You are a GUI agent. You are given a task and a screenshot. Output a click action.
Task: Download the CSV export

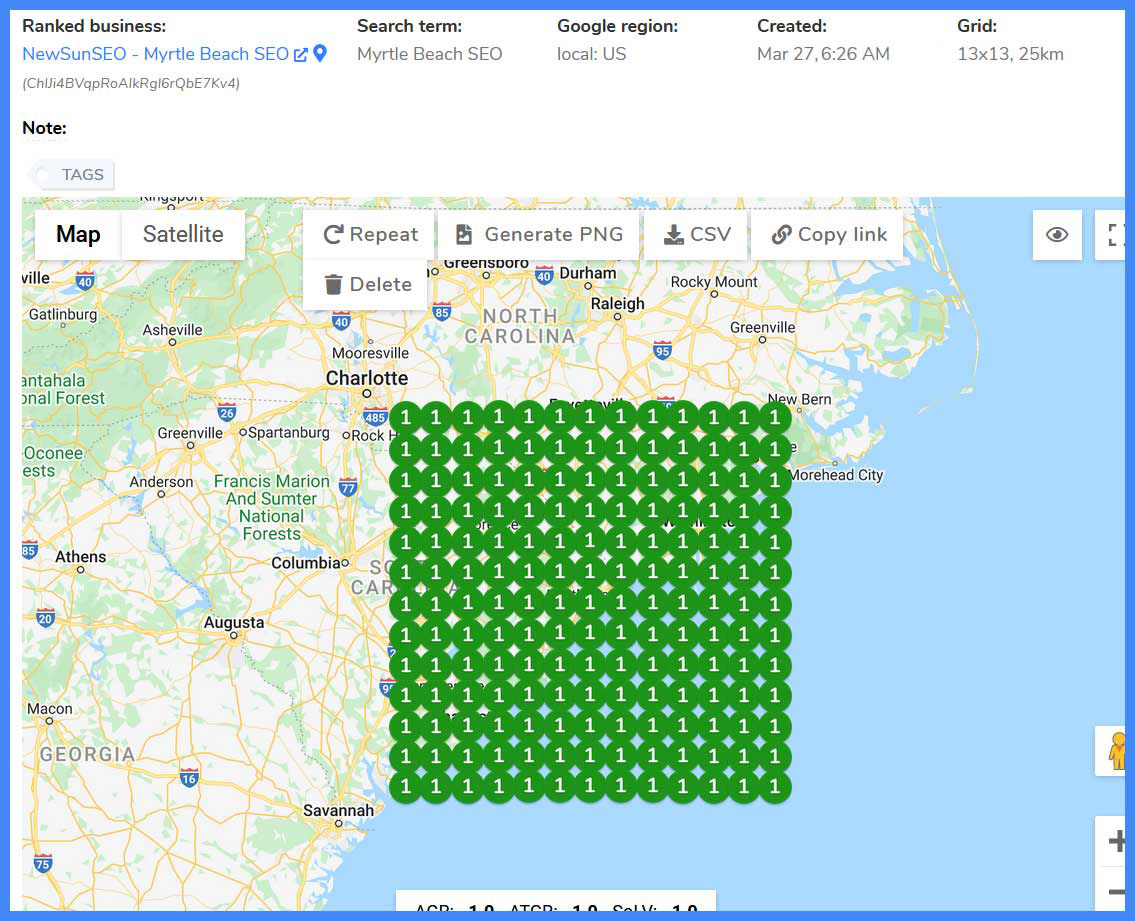click(x=697, y=234)
